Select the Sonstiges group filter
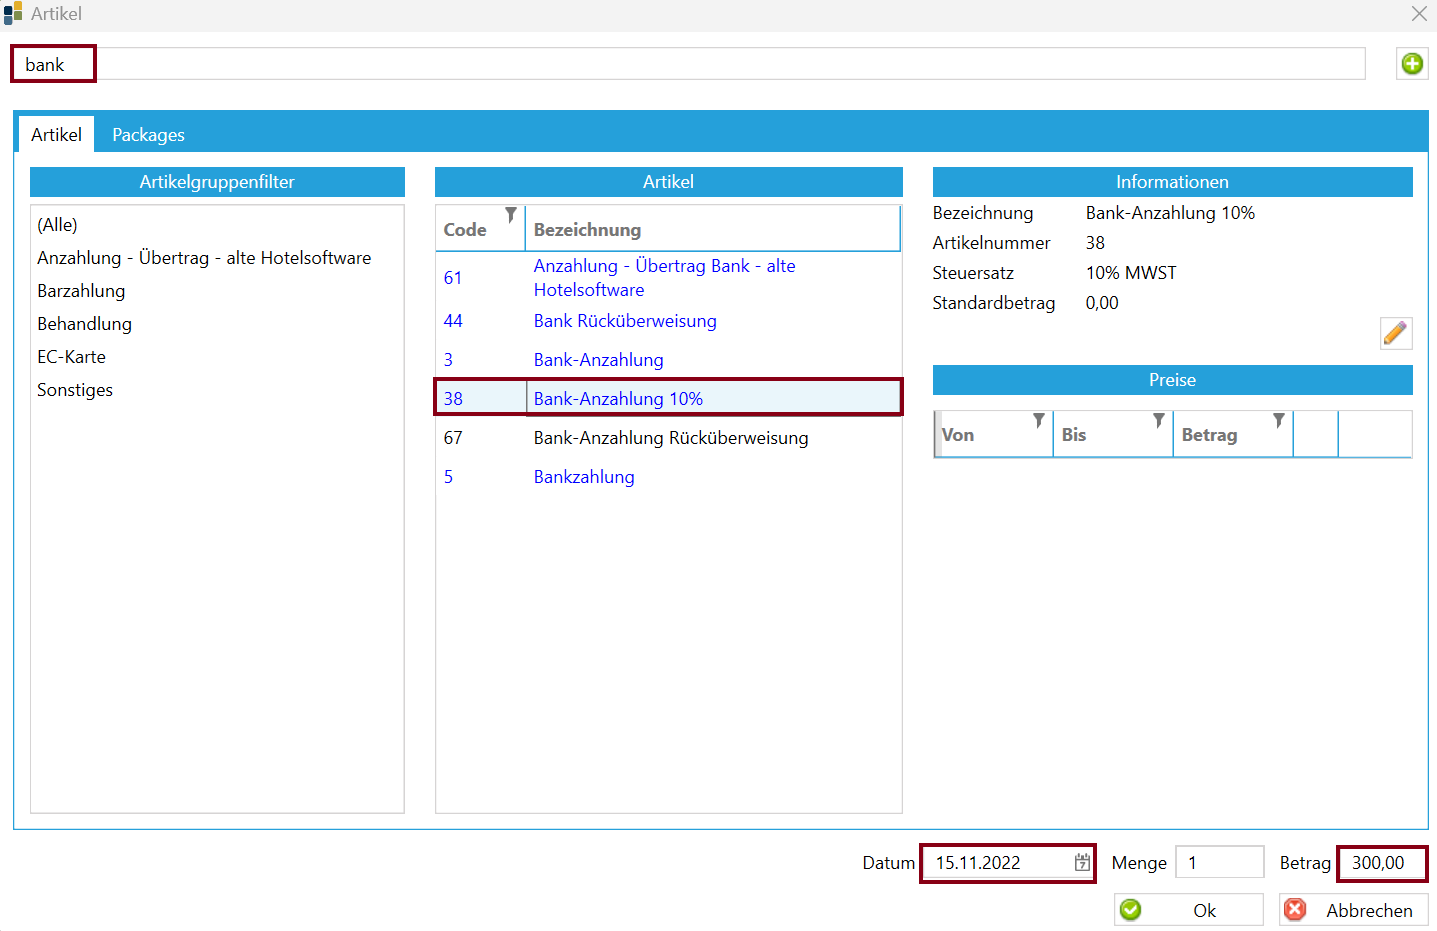 tap(75, 389)
